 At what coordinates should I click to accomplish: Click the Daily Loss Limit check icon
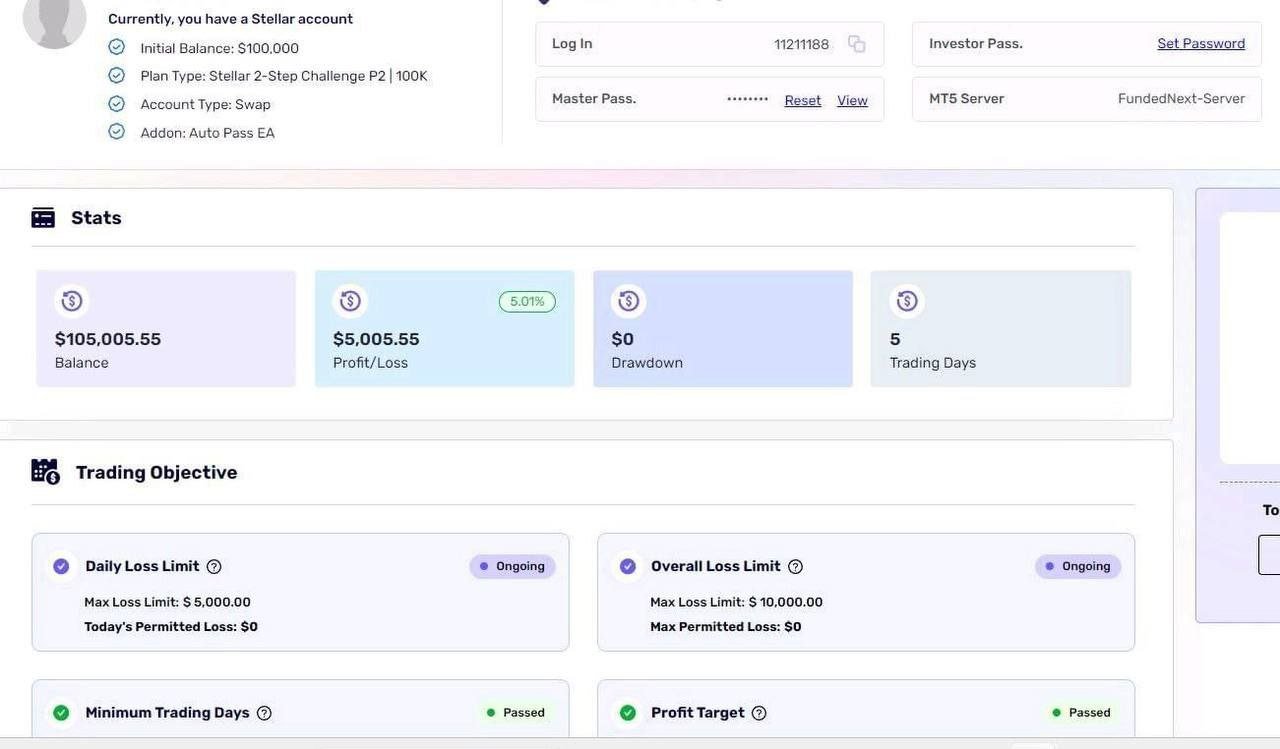pos(61,567)
